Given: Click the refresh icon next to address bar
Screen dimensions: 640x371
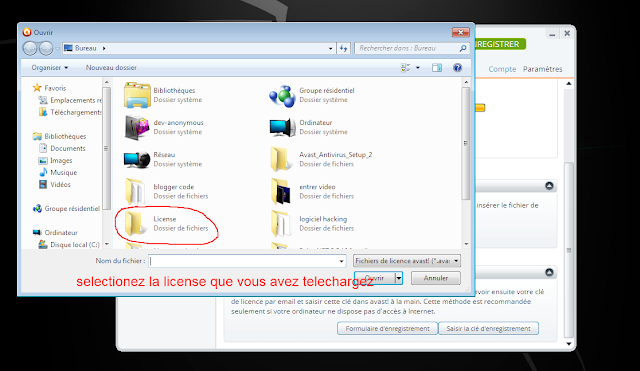Looking at the screenshot, I should (343, 48).
